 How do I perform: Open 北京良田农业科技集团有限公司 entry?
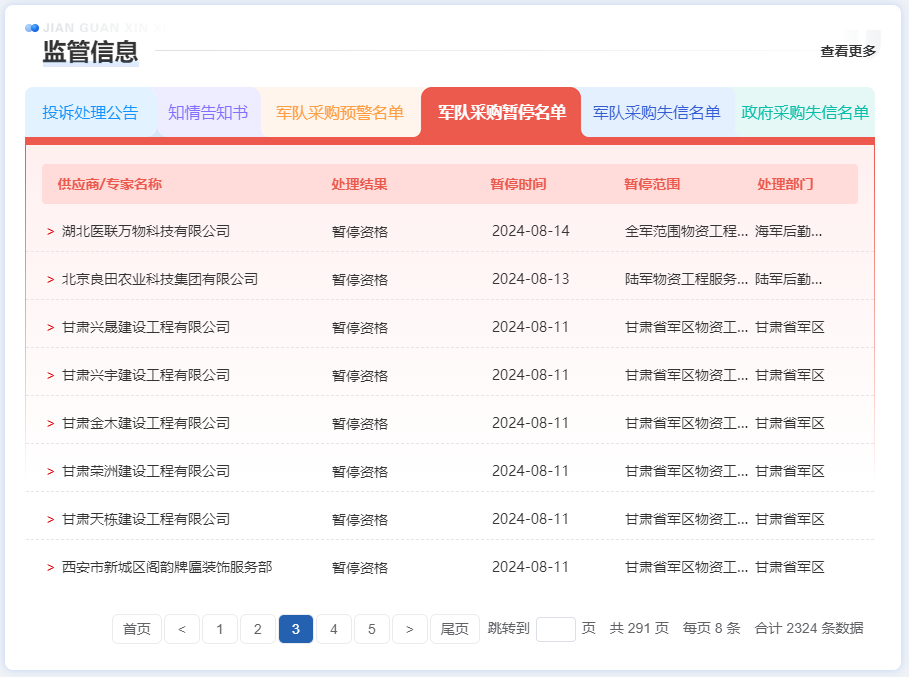click(160, 279)
